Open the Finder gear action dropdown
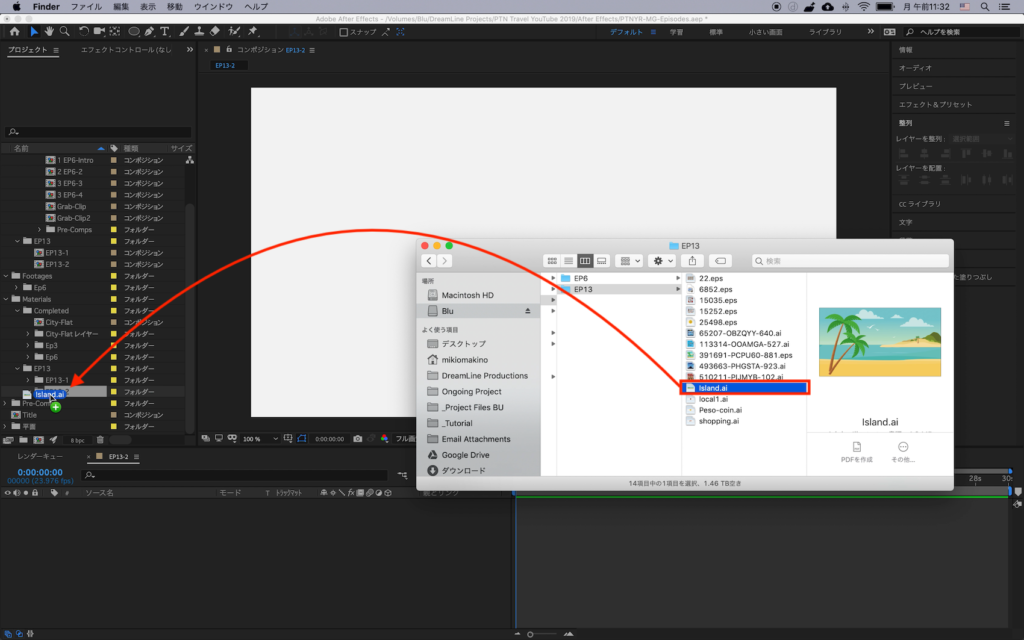 click(661, 261)
